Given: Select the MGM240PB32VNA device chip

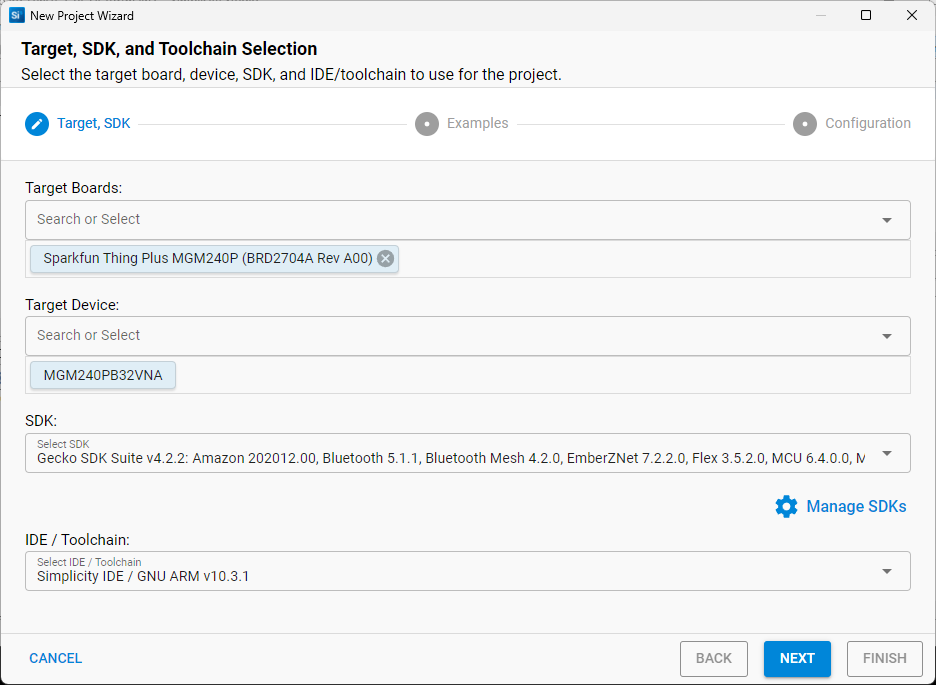Looking at the screenshot, I should coord(102,377).
